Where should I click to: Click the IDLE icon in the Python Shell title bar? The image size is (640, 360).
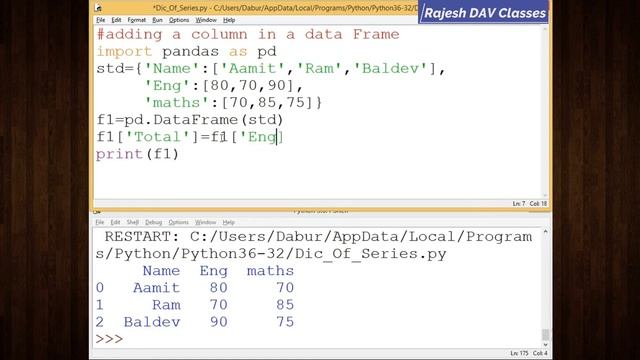click(97, 212)
